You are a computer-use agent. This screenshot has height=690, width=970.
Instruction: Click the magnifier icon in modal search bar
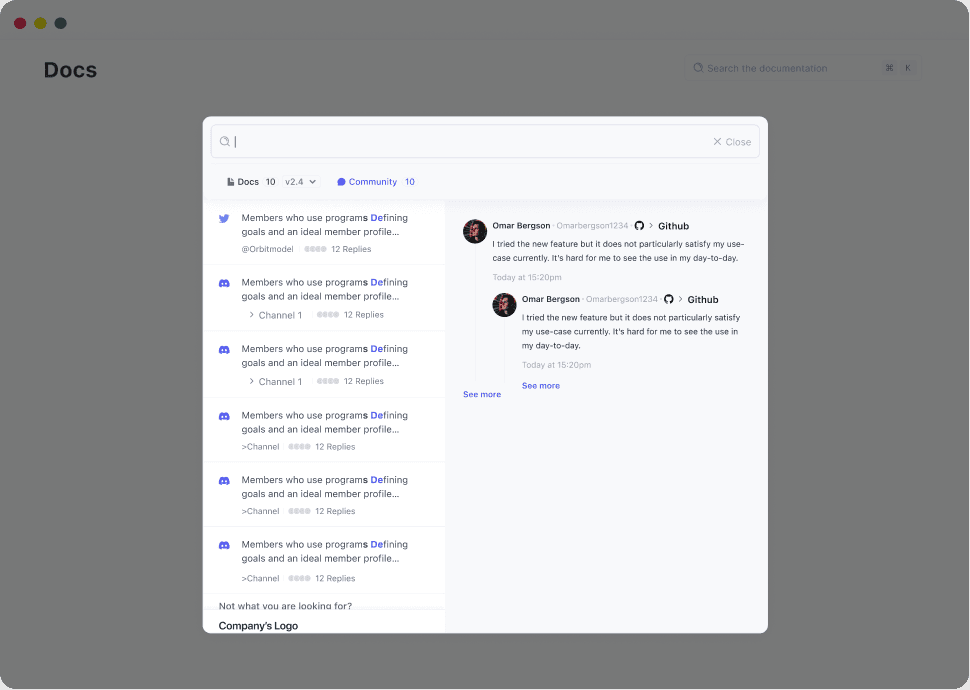[225, 142]
